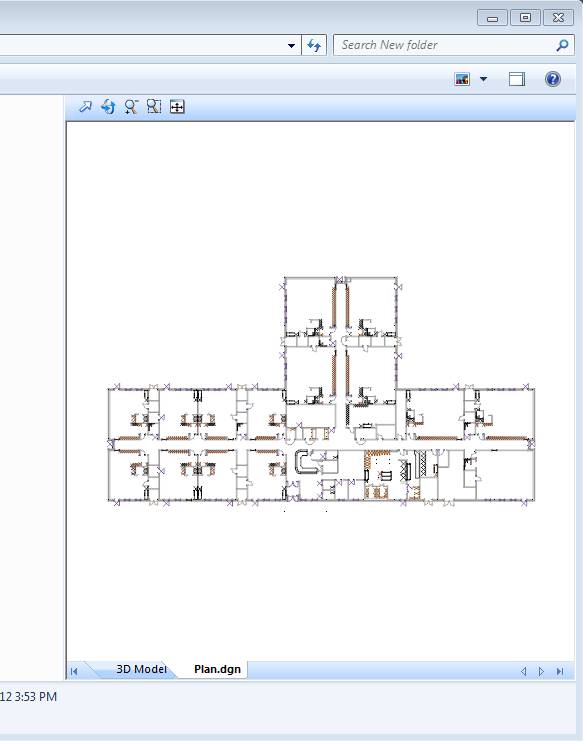The width and height of the screenshot is (583, 741).
Task: Close the Explorer window
Action: [x=558, y=18]
